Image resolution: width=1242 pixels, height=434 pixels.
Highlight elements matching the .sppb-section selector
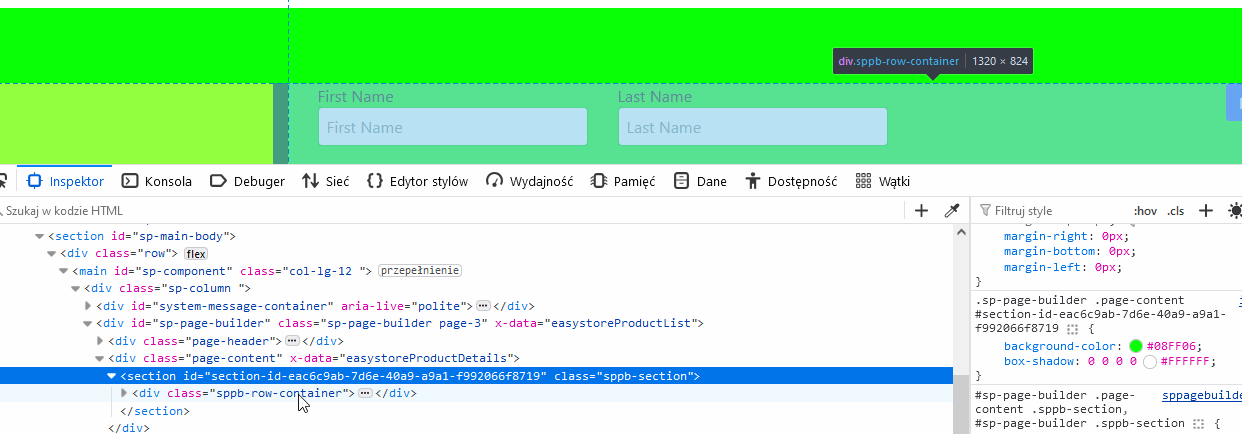[x=1199, y=424]
